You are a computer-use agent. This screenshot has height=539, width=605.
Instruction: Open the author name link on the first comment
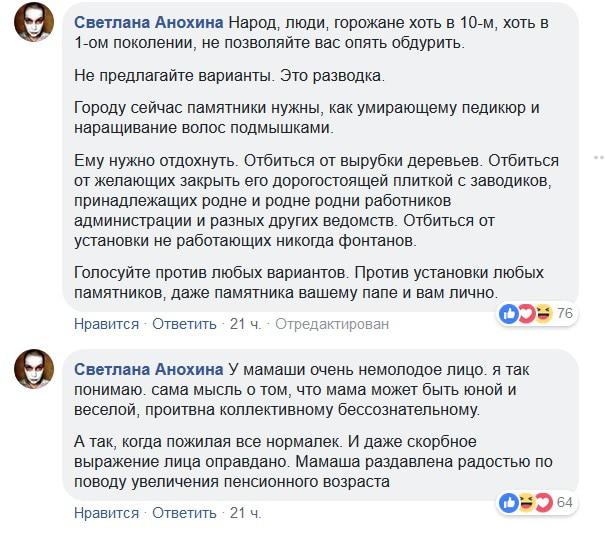148,22
